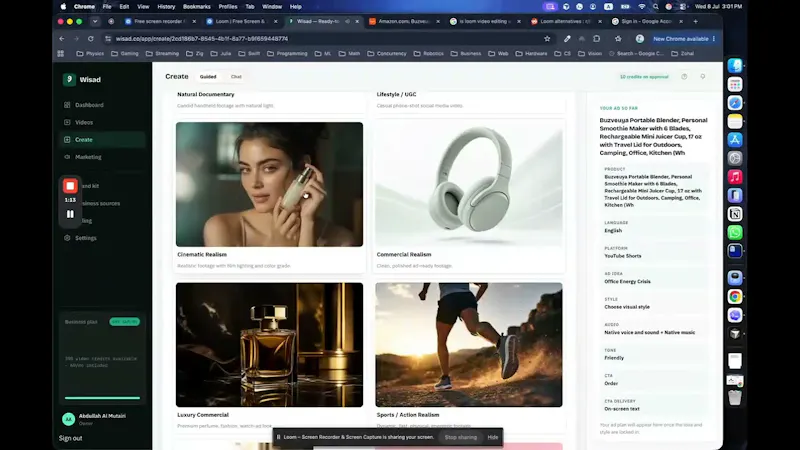Select the Cinematic Realism style thumbnail
The height and width of the screenshot is (450, 800).
[269, 184]
